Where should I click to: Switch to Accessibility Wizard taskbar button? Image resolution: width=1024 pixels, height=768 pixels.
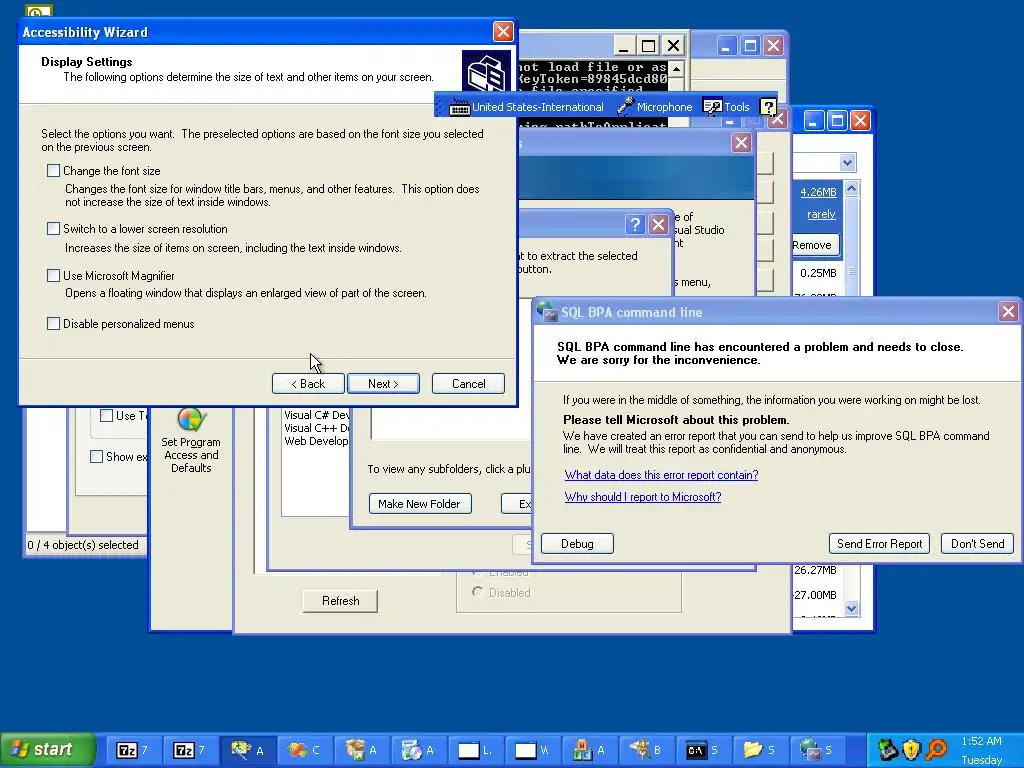coord(248,750)
